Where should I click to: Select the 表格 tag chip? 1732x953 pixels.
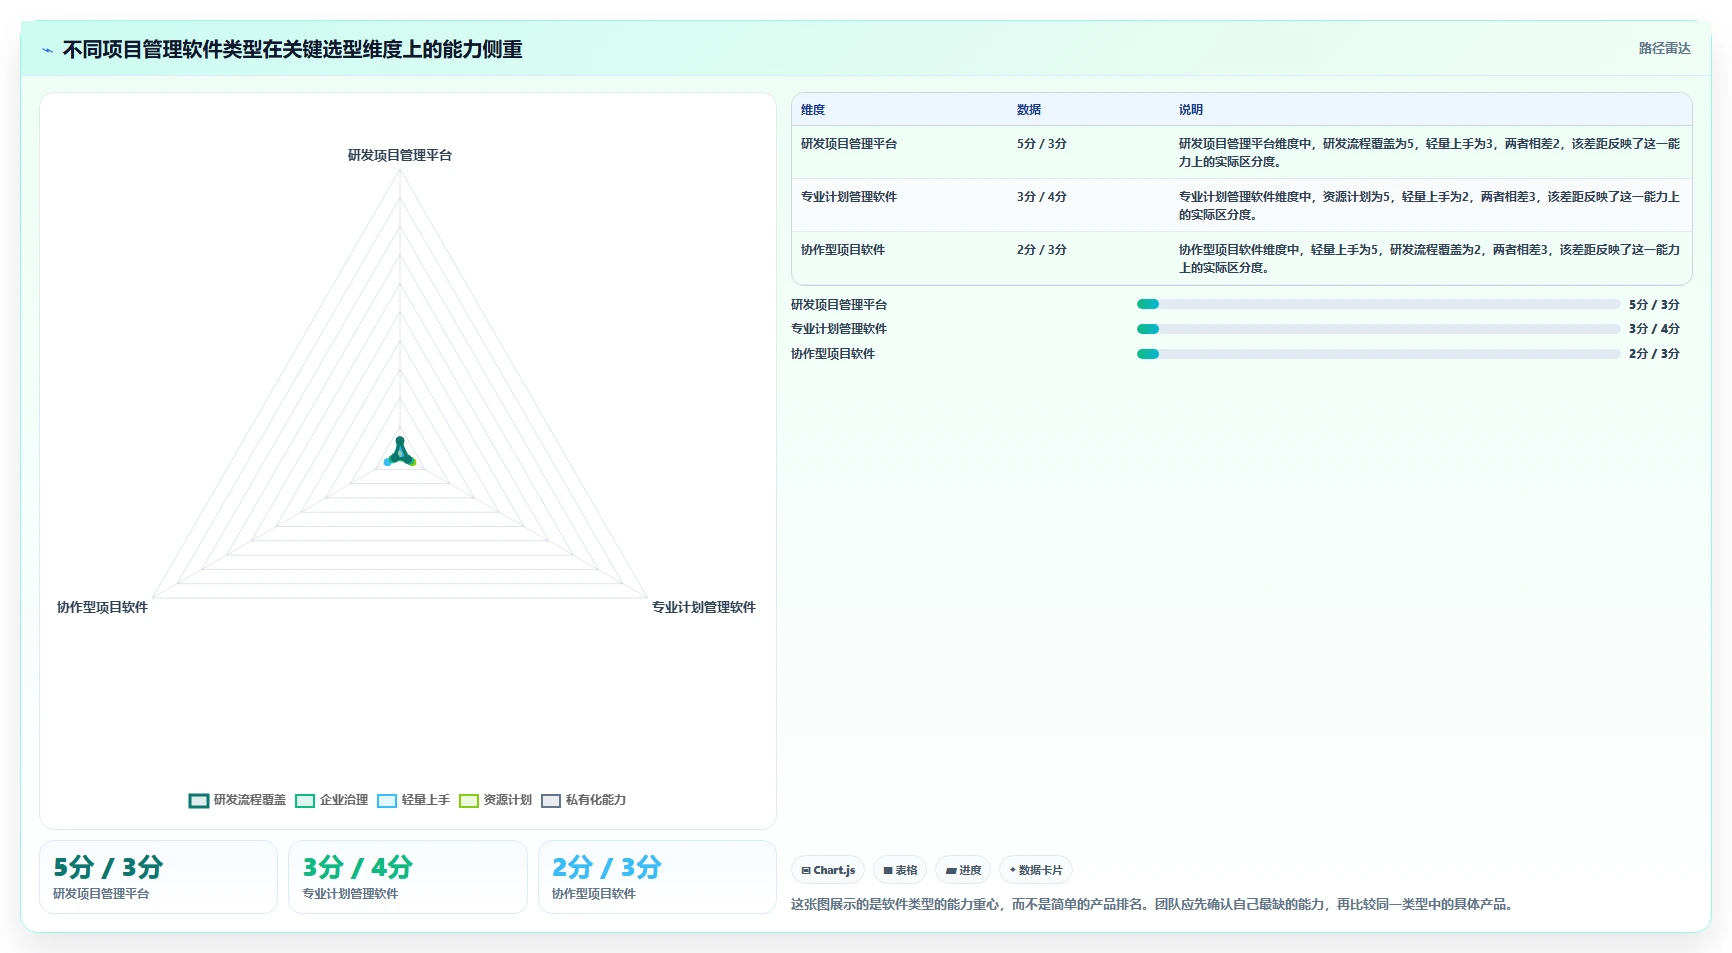click(x=900, y=870)
